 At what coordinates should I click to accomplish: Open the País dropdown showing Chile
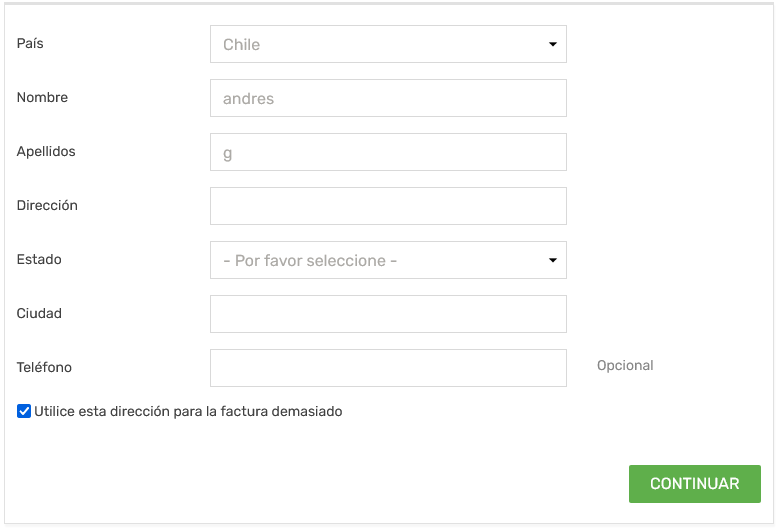point(388,44)
